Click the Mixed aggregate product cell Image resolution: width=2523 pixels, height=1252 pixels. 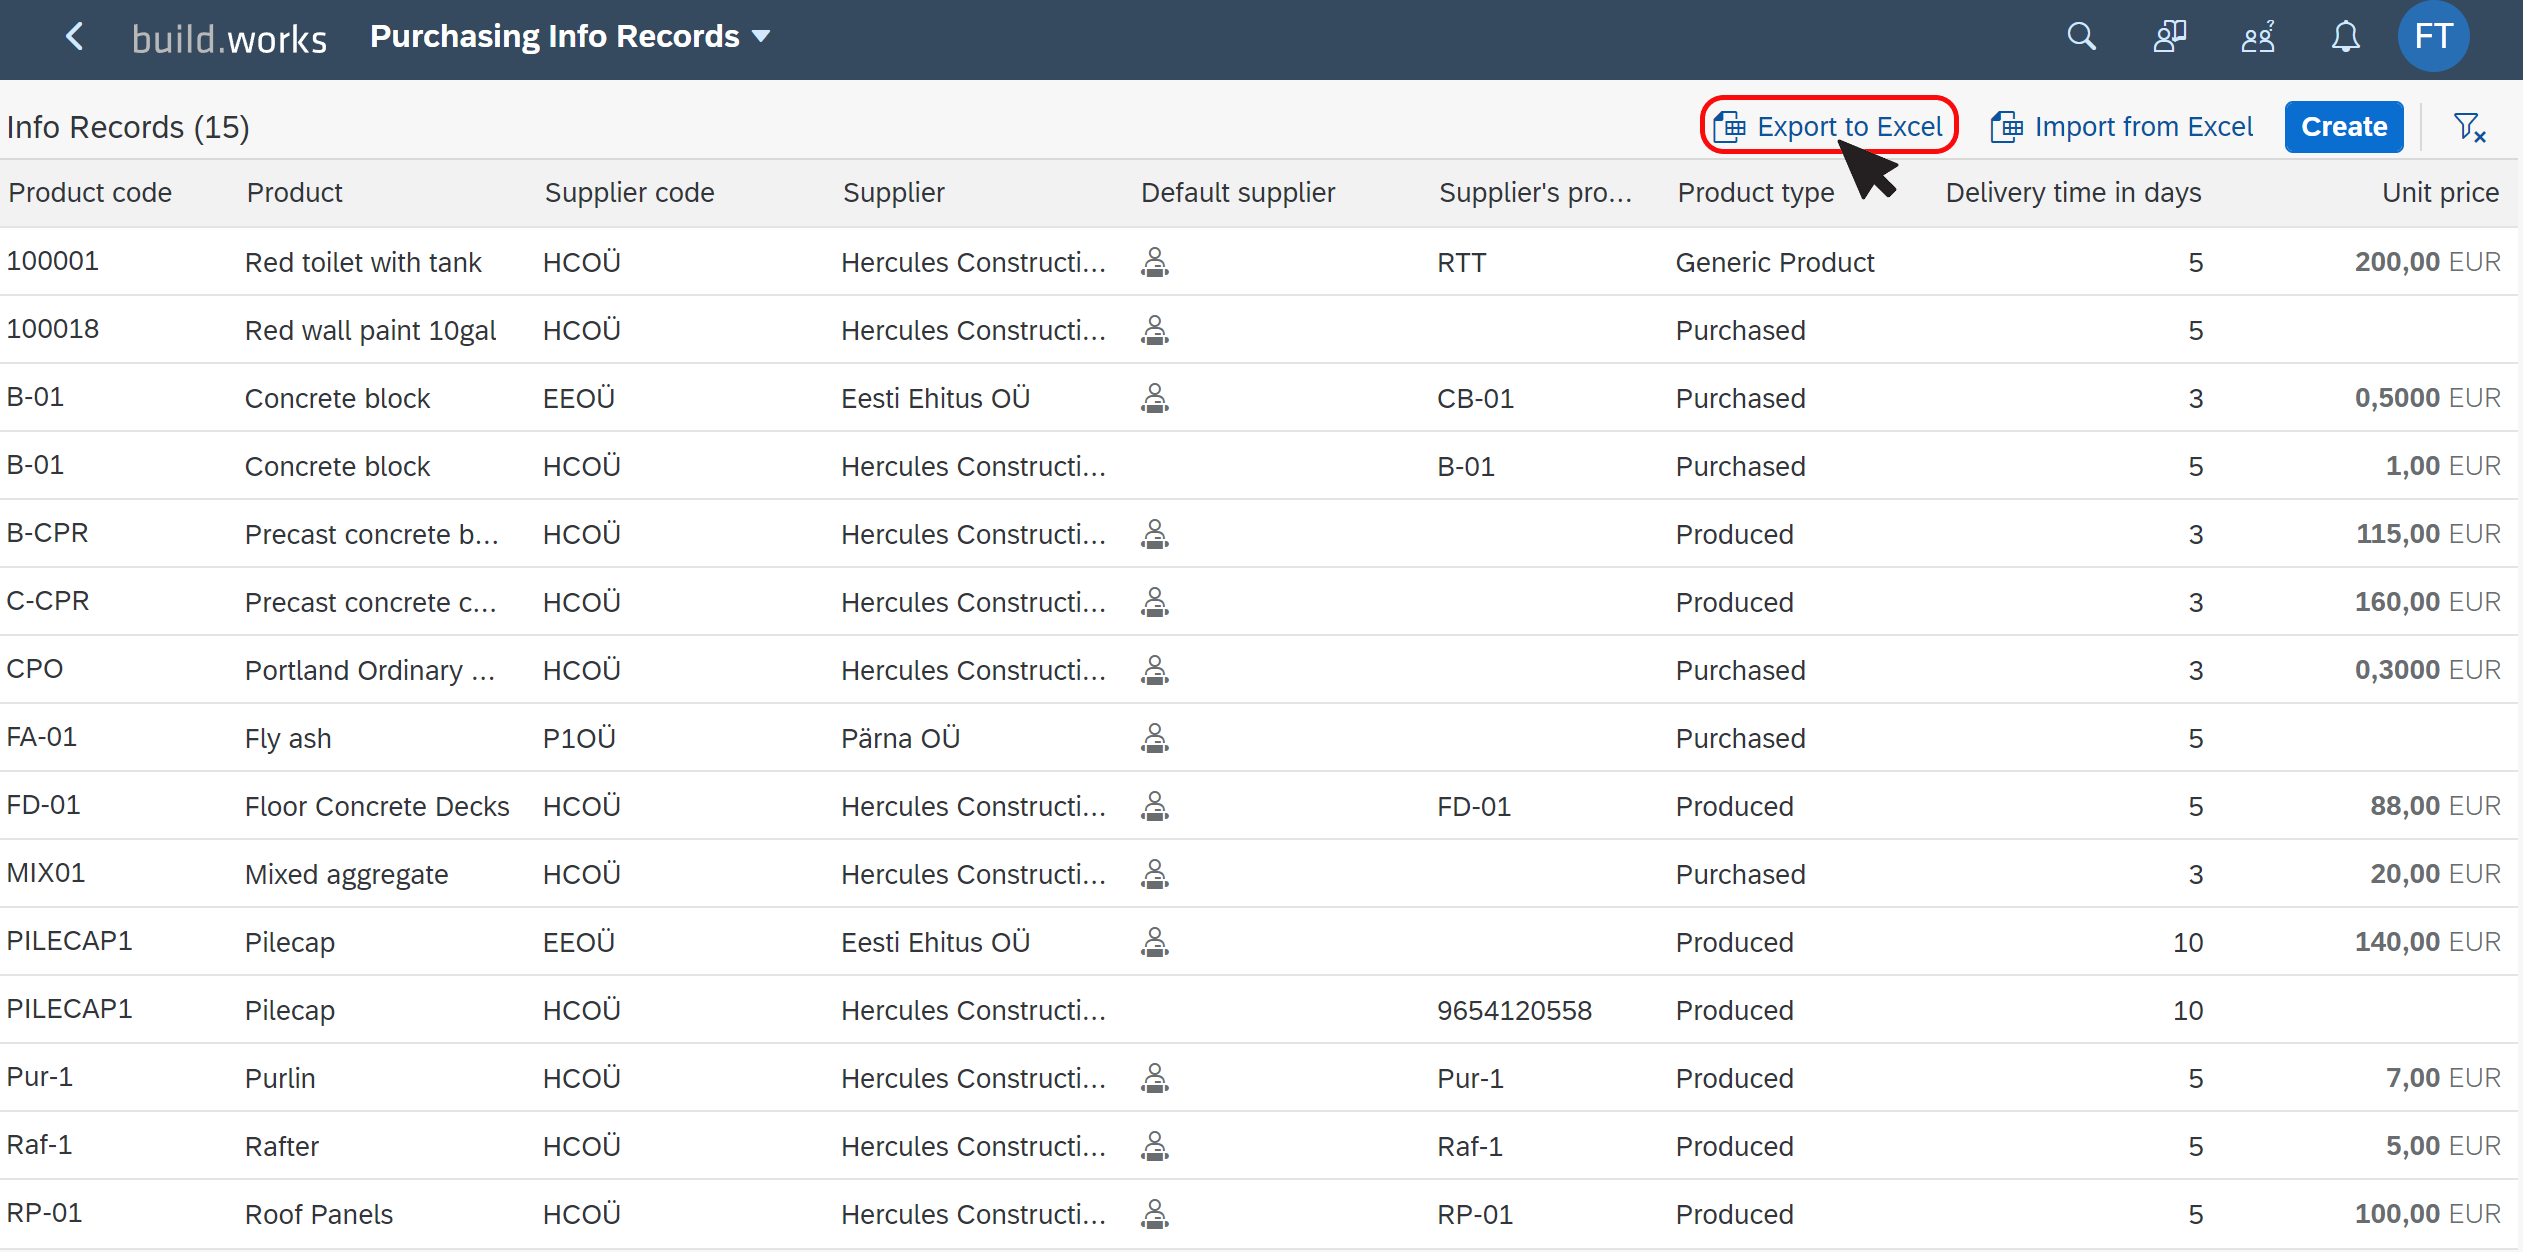pos(346,874)
